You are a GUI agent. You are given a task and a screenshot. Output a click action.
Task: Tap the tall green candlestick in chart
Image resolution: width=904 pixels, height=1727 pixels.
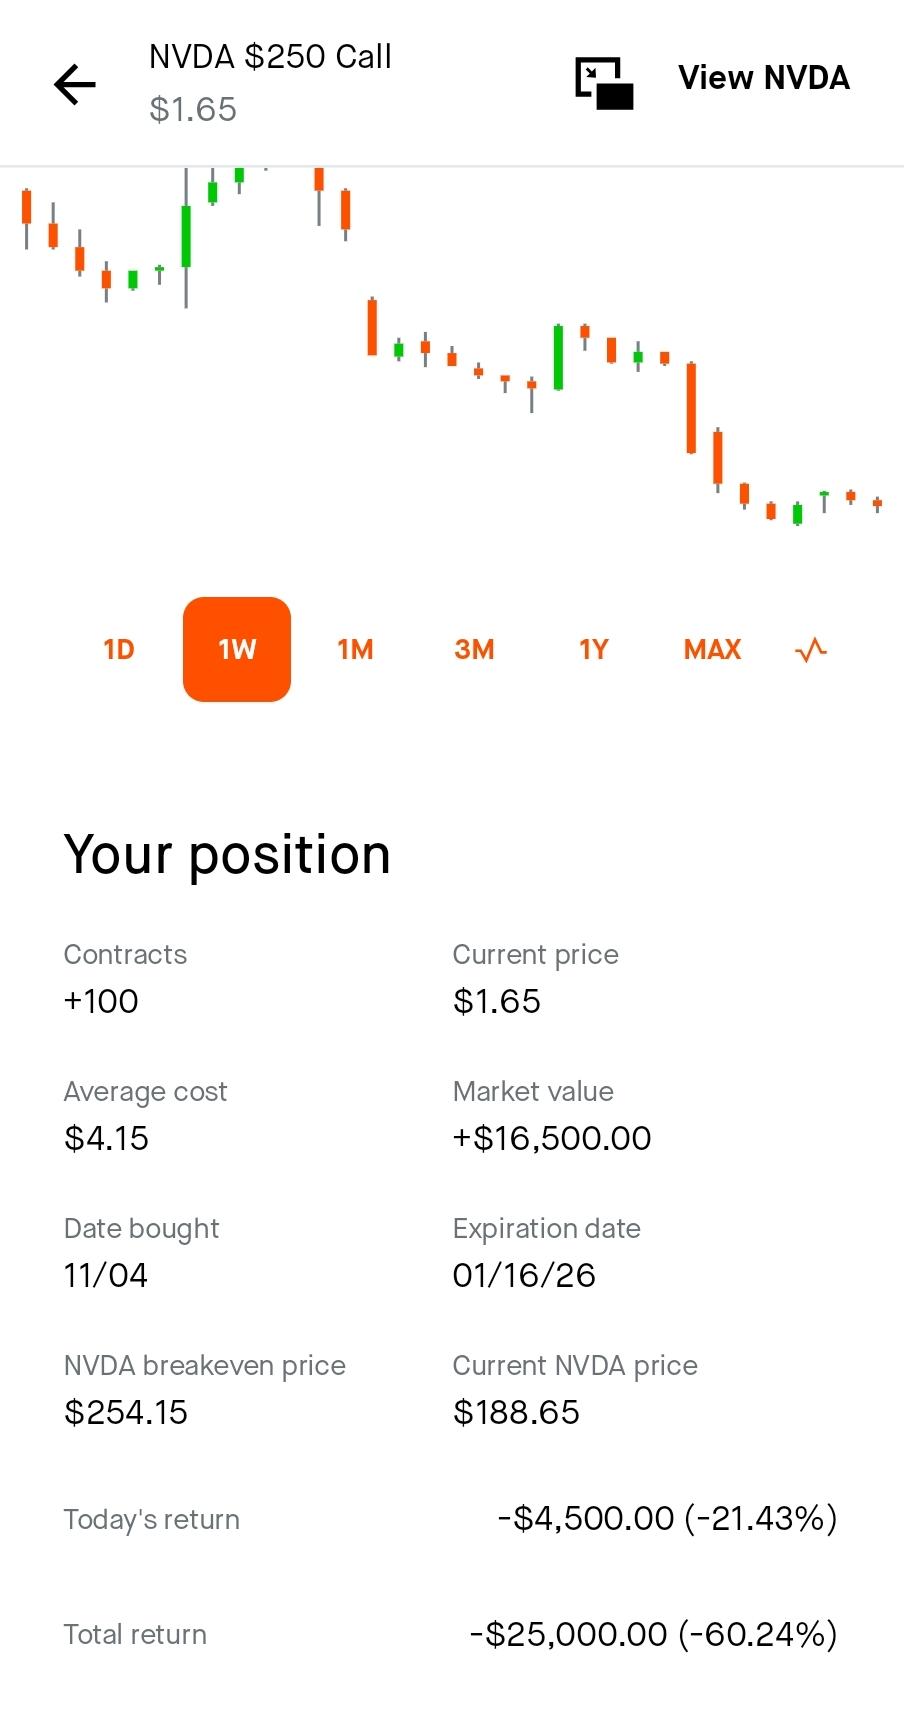pyautogui.click(x=186, y=237)
